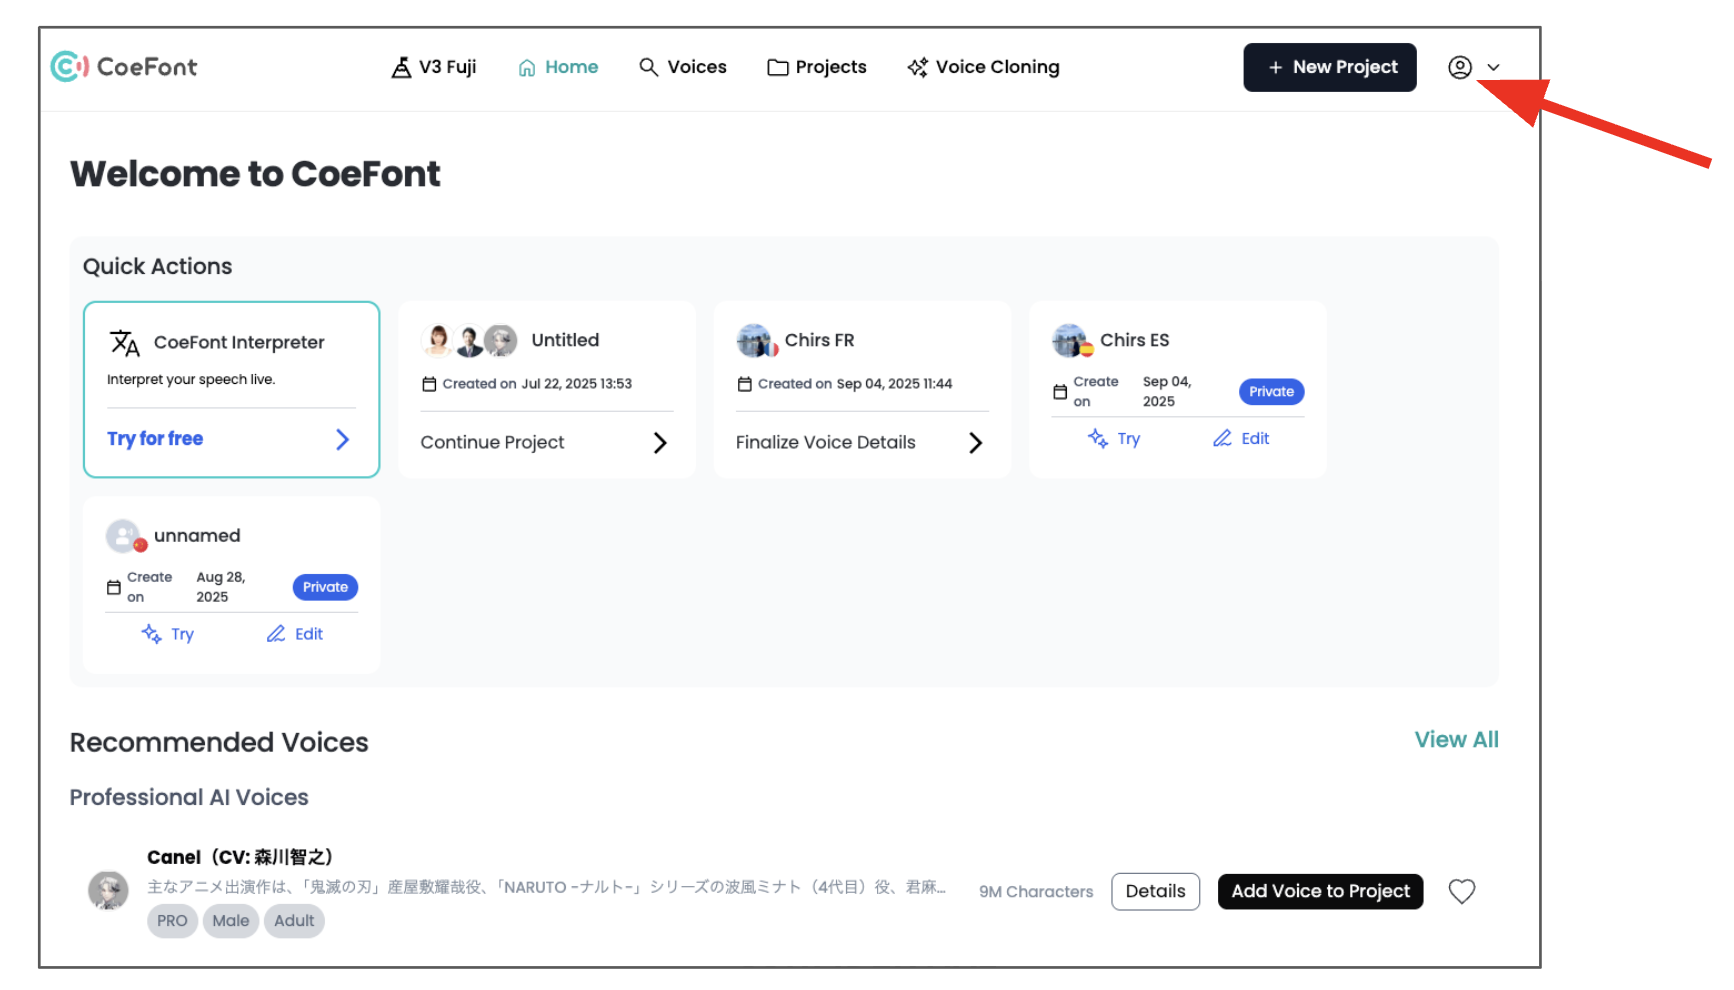The height and width of the screenshot is (990, 1734).
Task: Click Try for free link
Action: [155, 439]
